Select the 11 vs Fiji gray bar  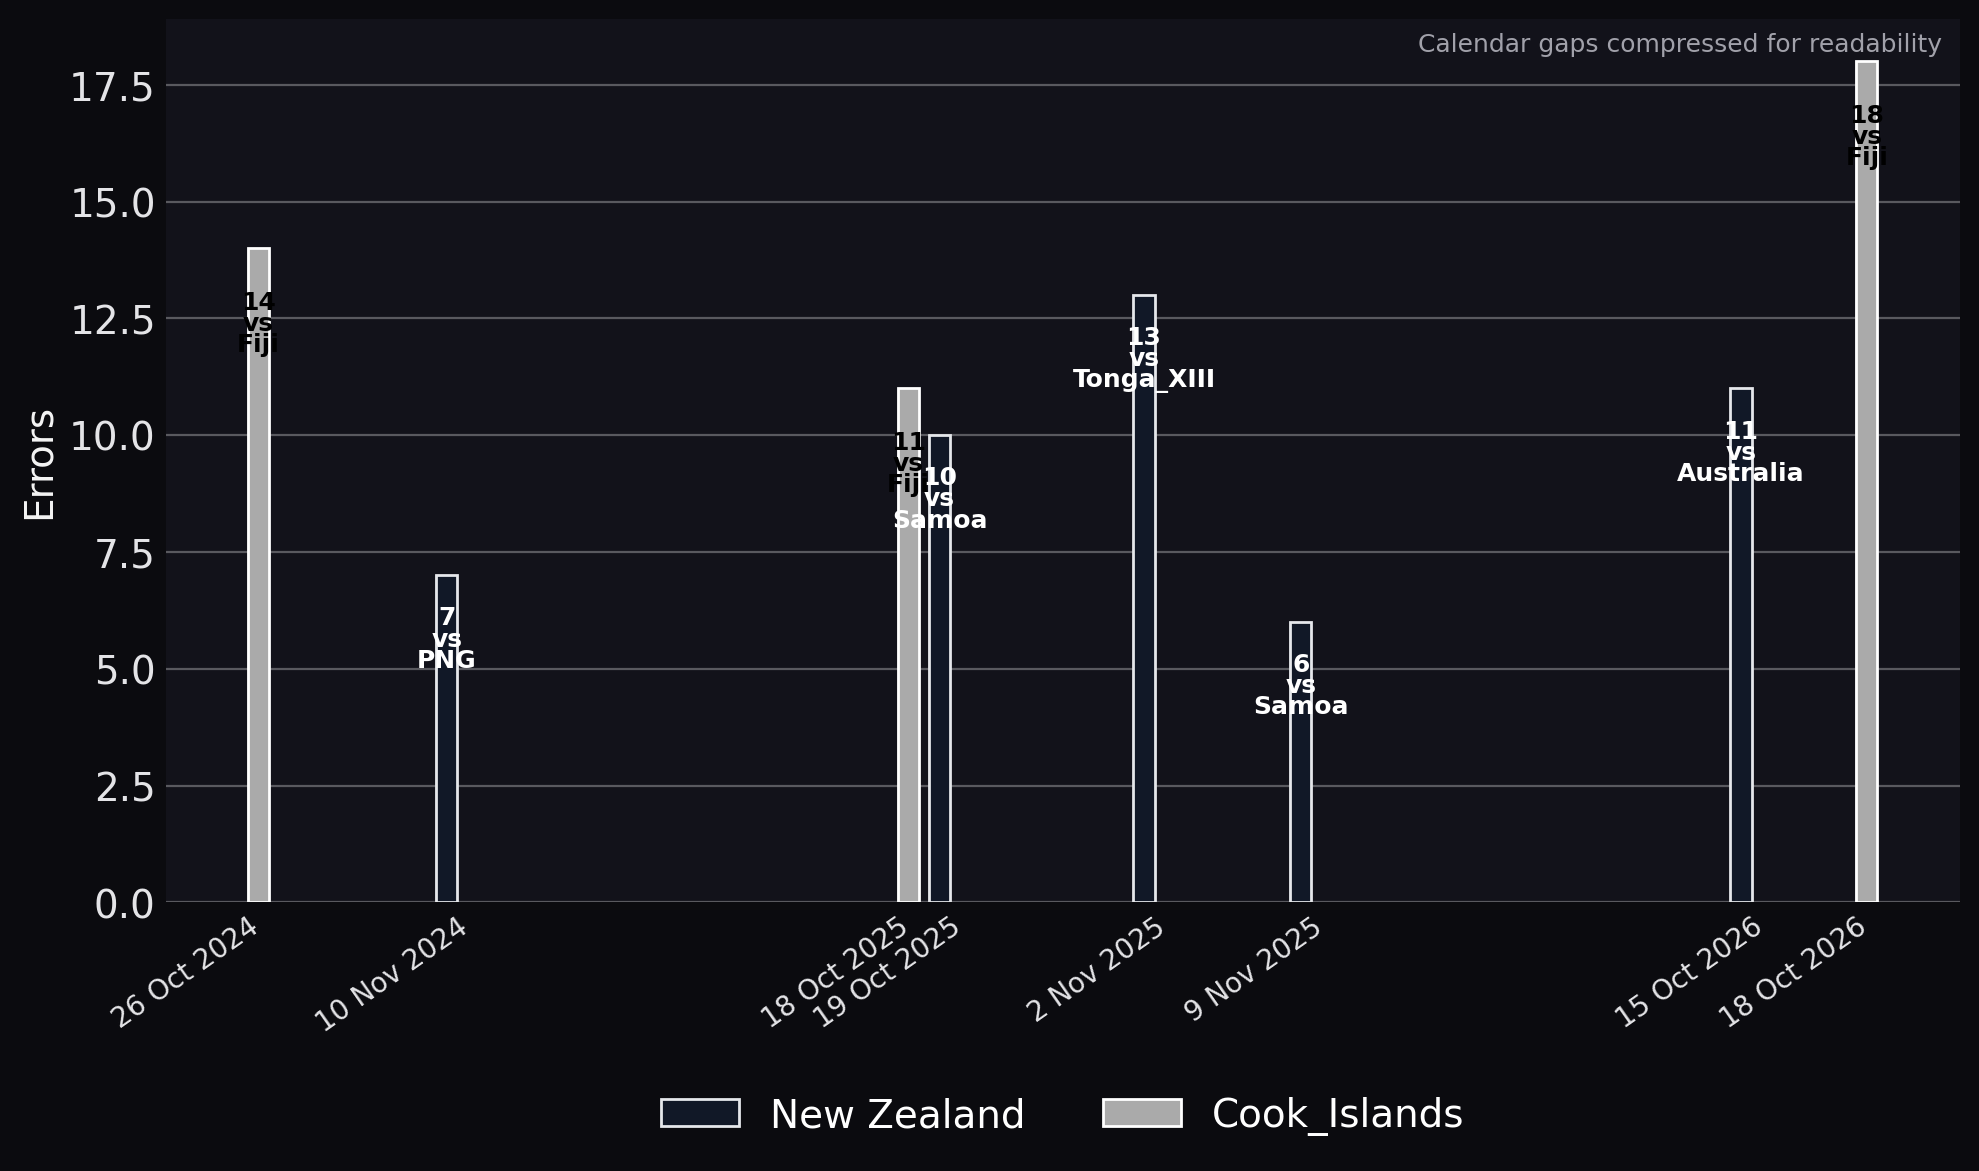[909, 645]
